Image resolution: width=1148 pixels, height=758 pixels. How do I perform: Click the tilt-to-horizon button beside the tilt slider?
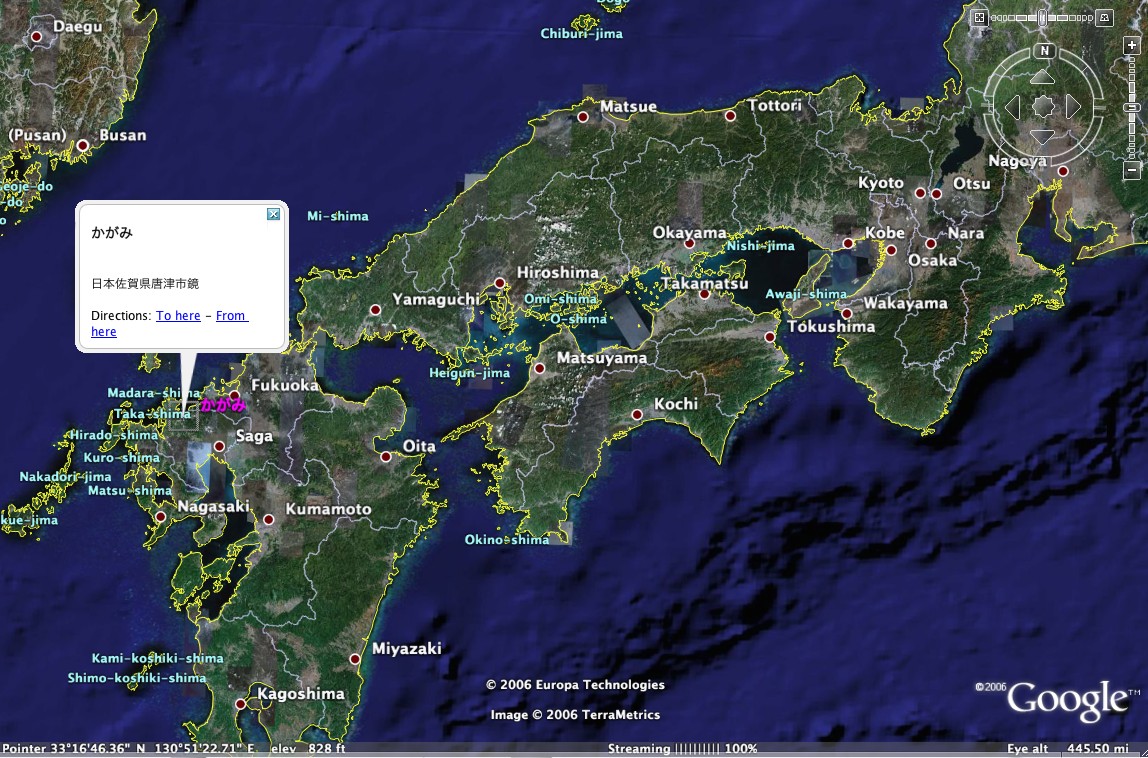point(1104,18)
